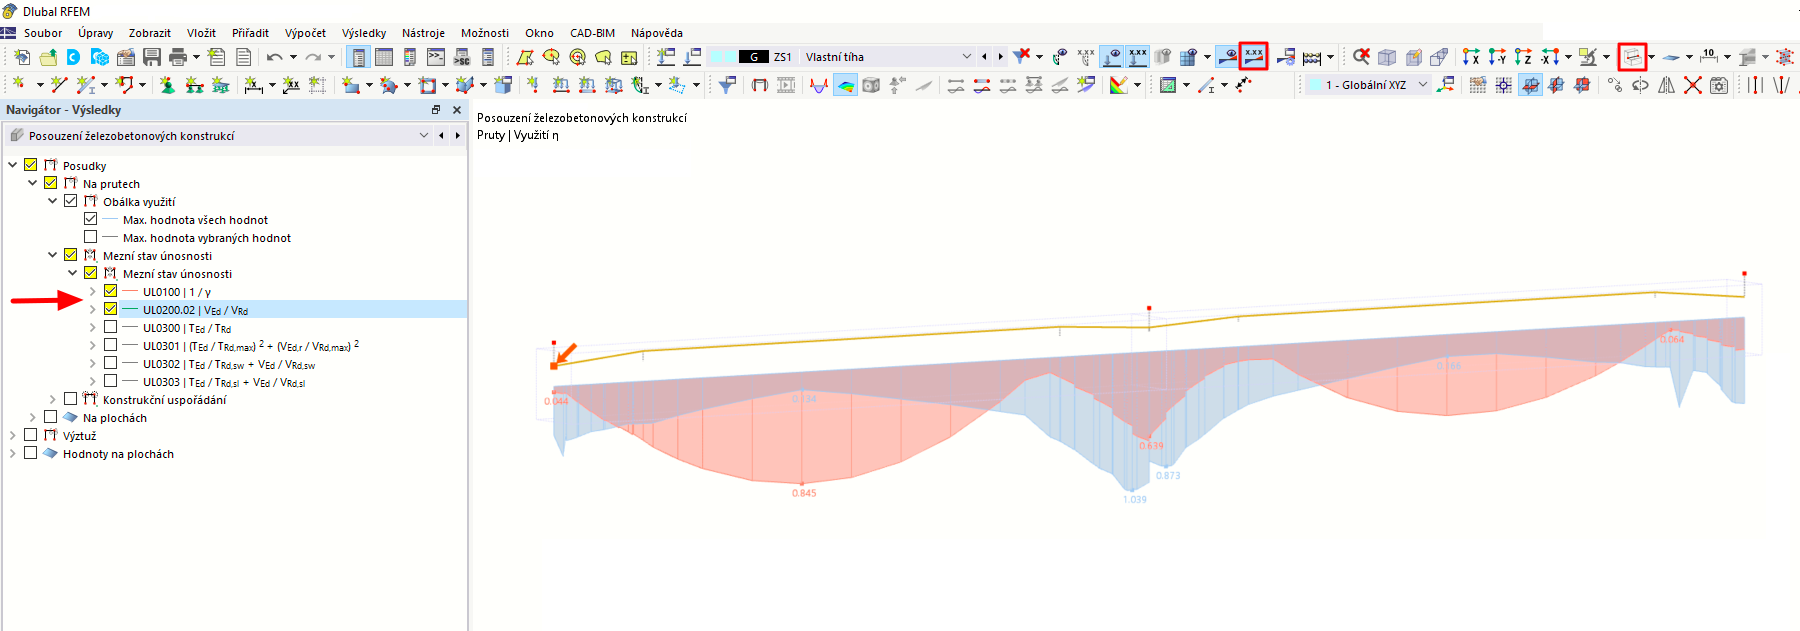
Task: Open the Výsledky menu
Action: [x=364, y=33]
